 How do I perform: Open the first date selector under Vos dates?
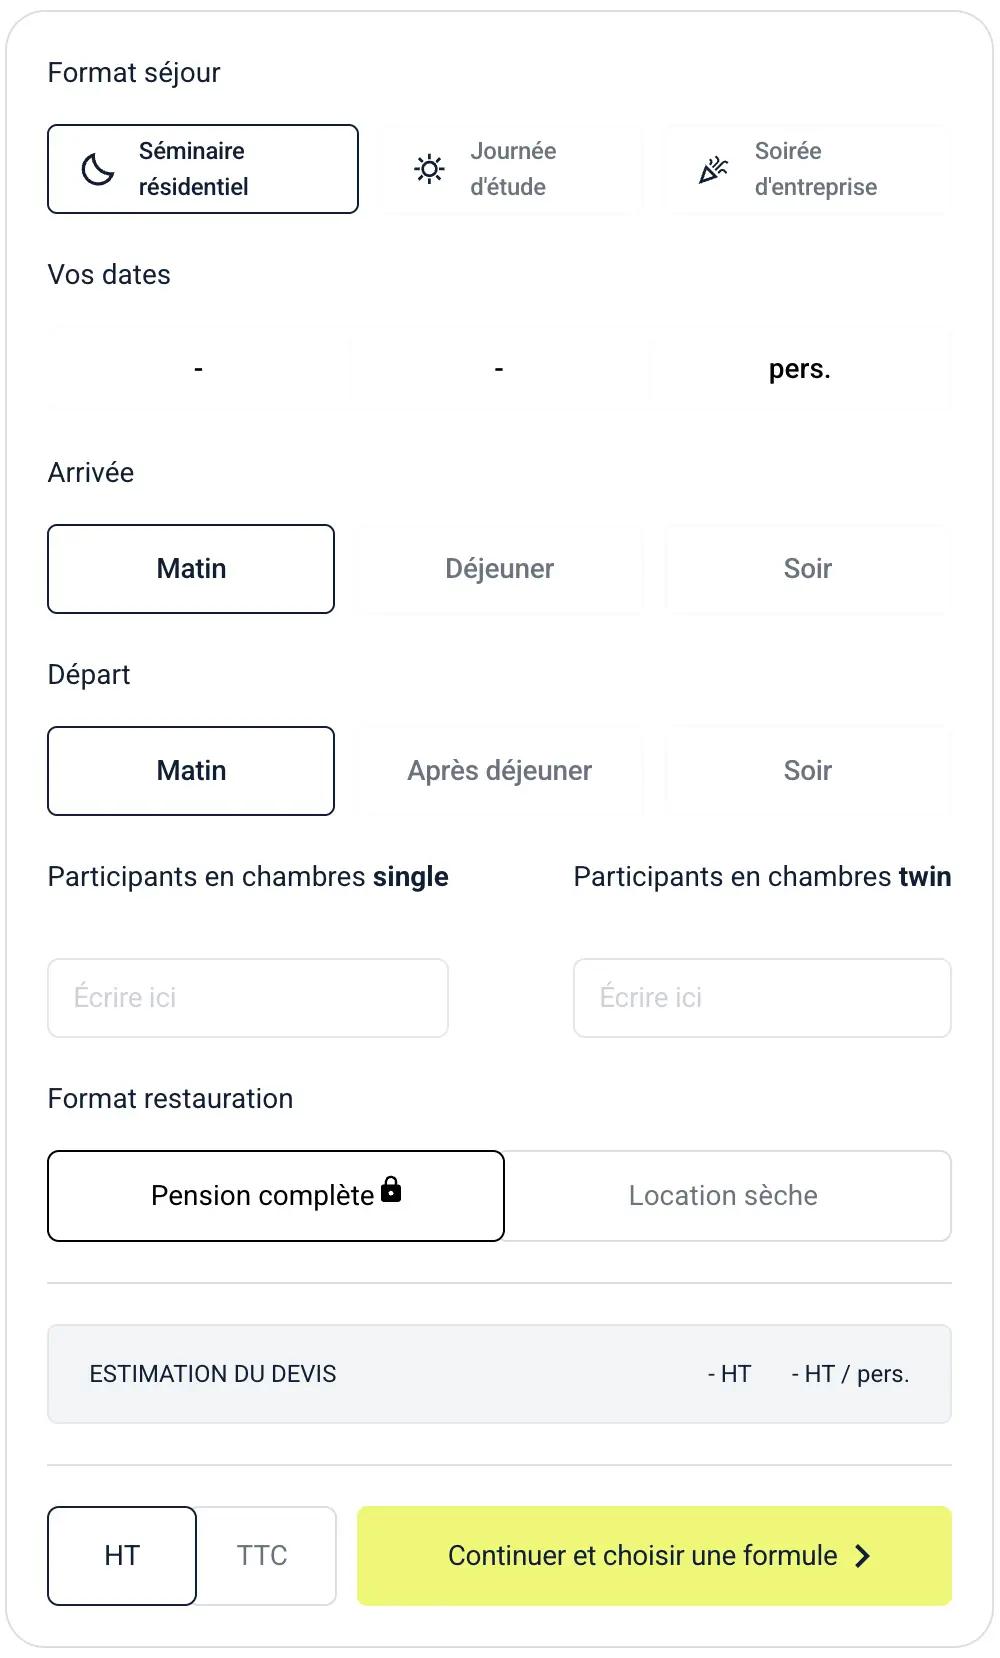(199, 368)
